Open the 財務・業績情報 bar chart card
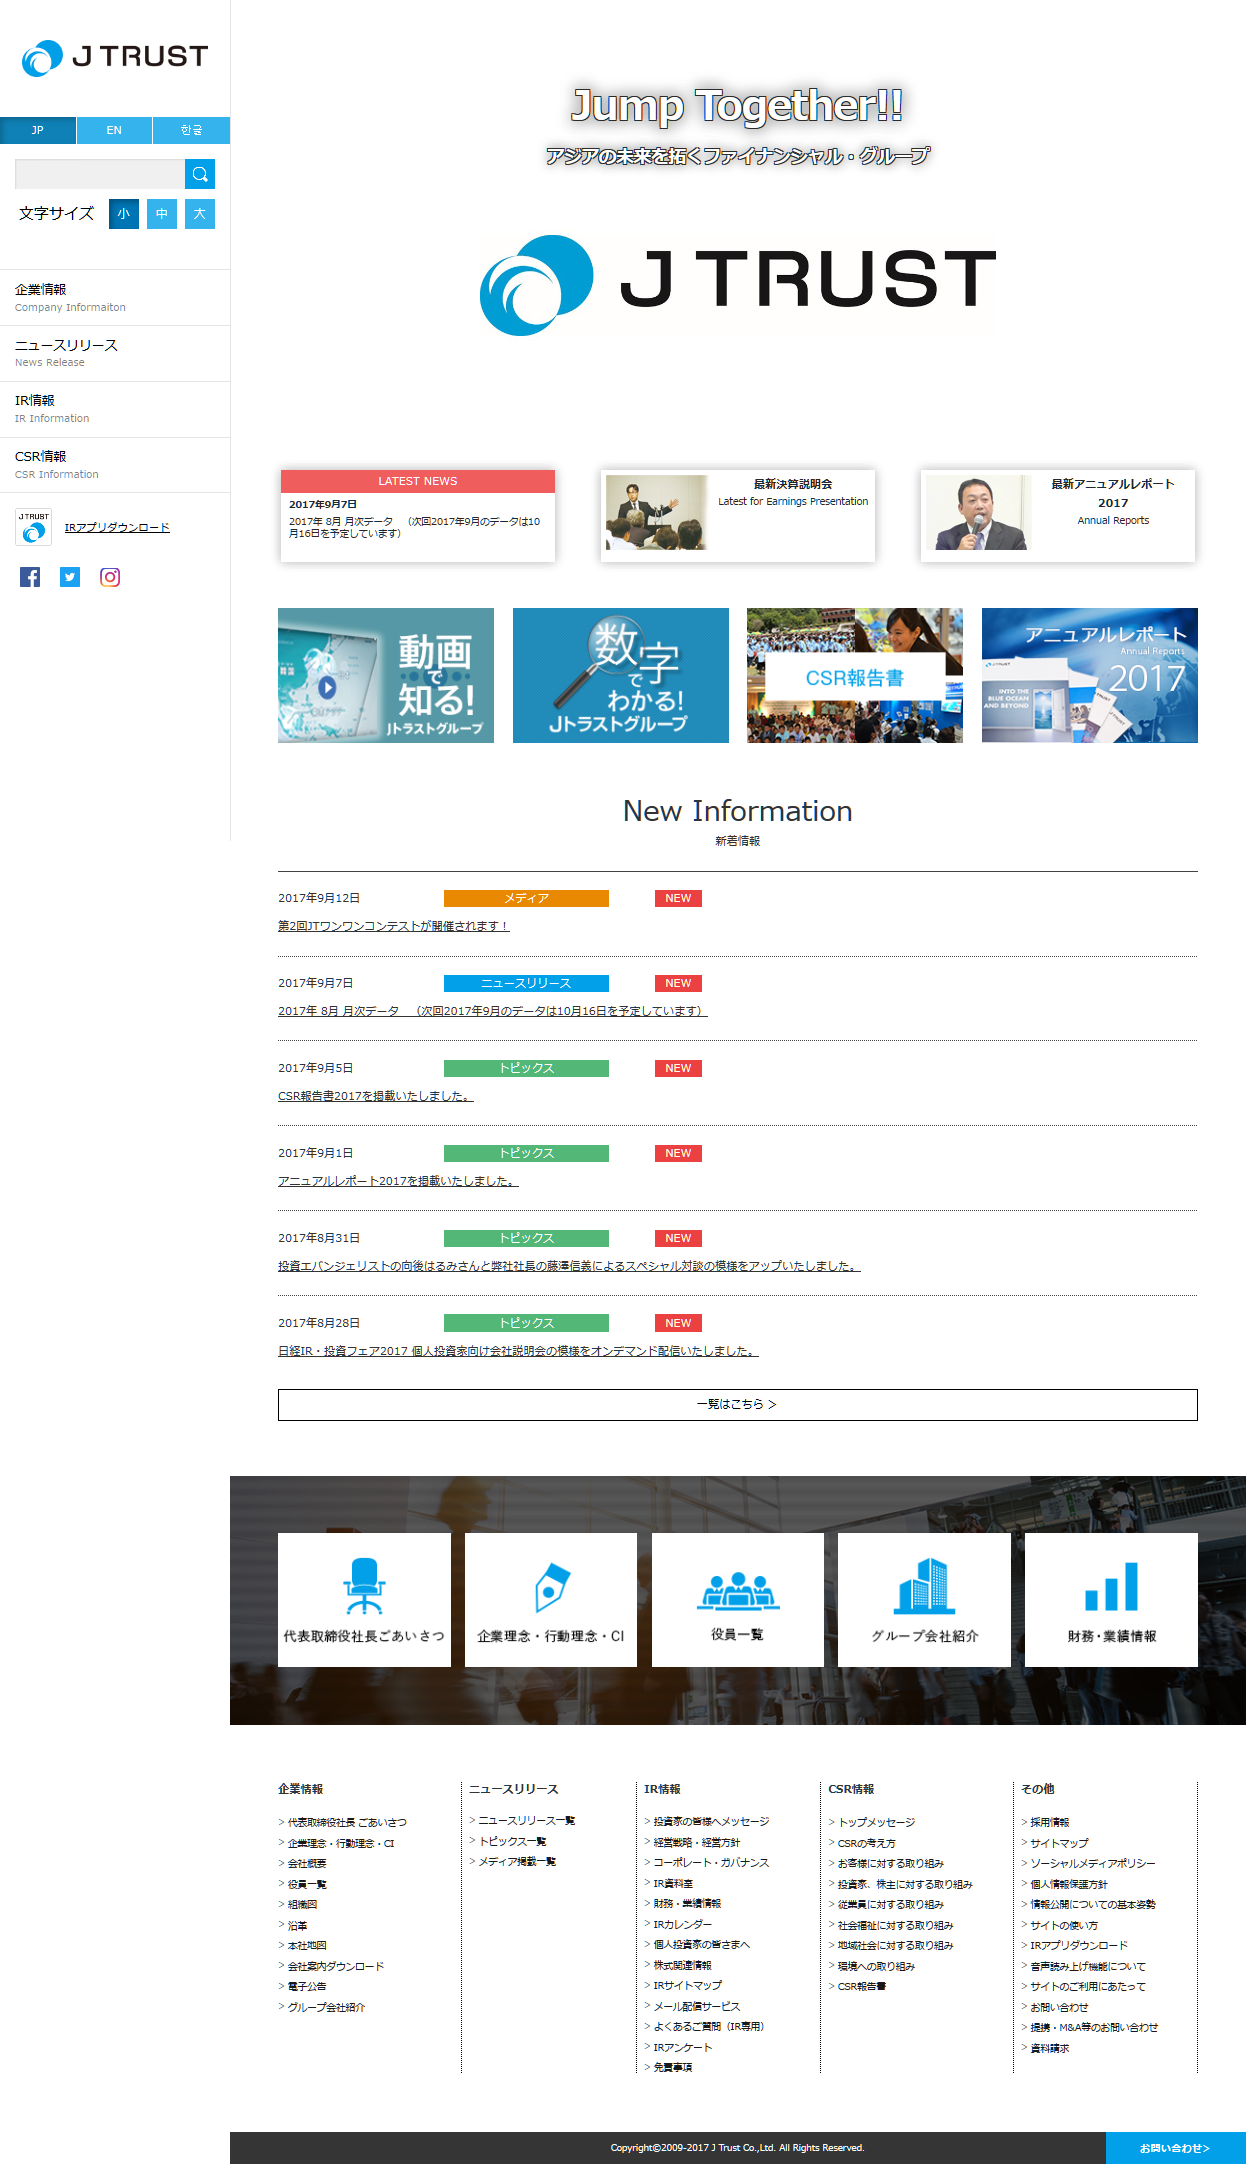Screen dimensions: 1246x2164 1111,1600
